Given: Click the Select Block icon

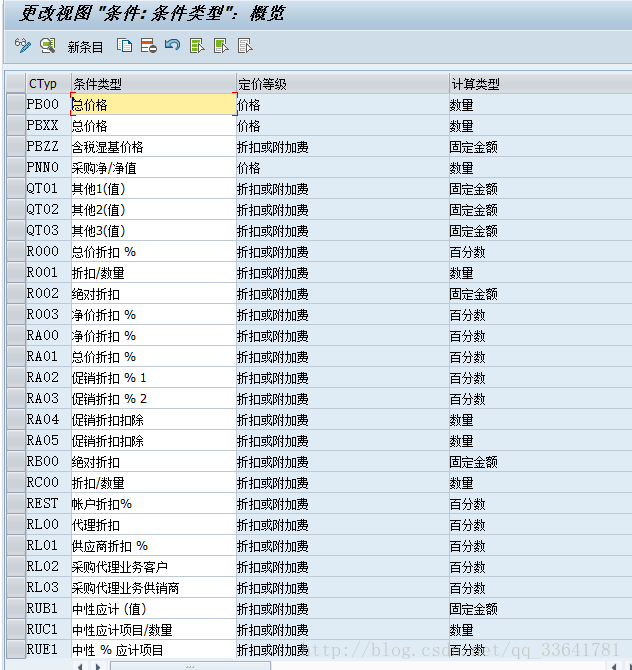Looking at the screenshot, I should point(221,46).
